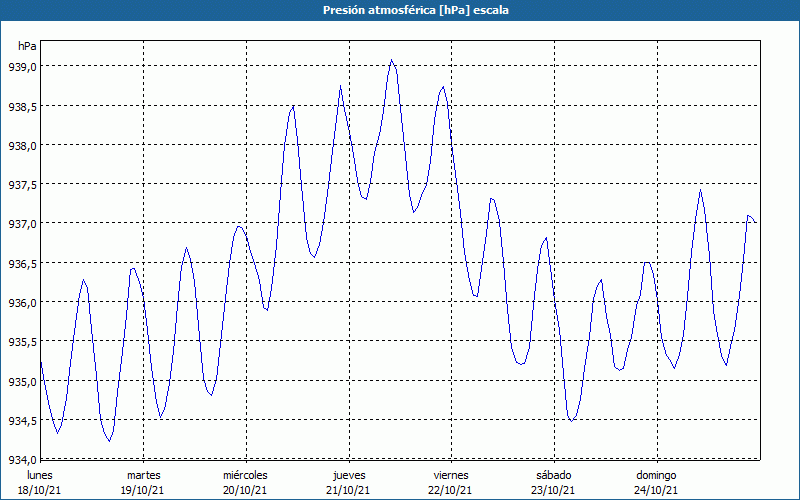Click the 'domingo' day label
Screen dimensions: 800x500
coord(656,475)
